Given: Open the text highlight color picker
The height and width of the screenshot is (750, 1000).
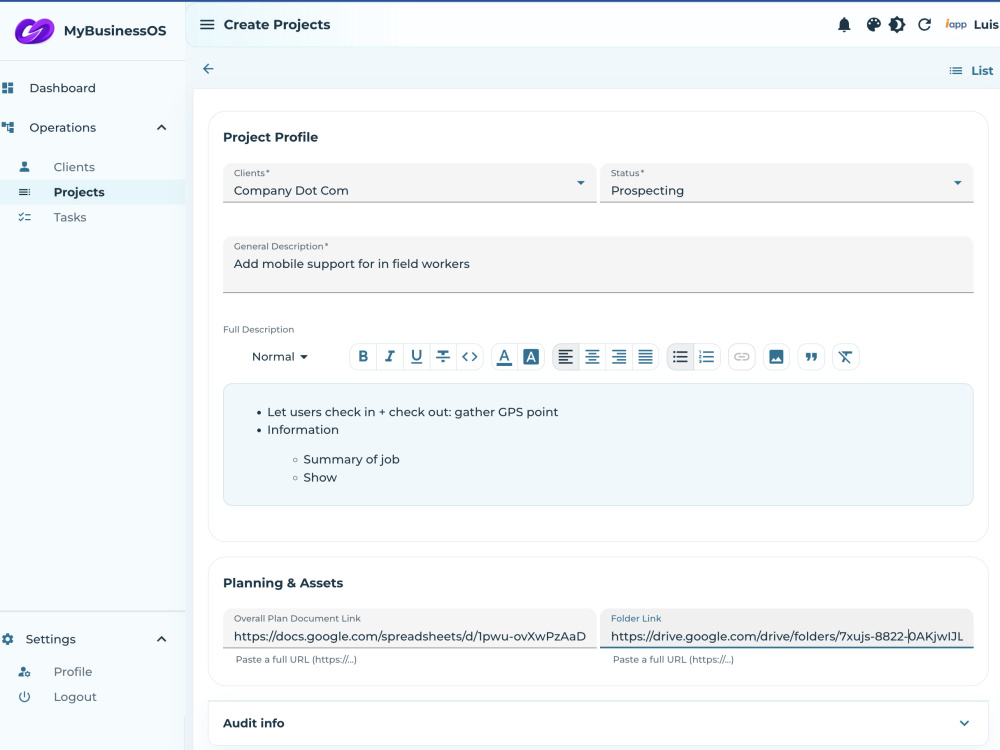Looking at the screenshot, I should pyautogui.click(x=531, y=357).
